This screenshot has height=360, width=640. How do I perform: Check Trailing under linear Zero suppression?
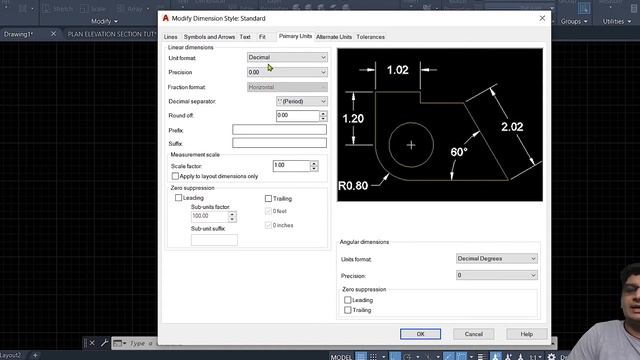pyautogui.click(x=268, y=198)
